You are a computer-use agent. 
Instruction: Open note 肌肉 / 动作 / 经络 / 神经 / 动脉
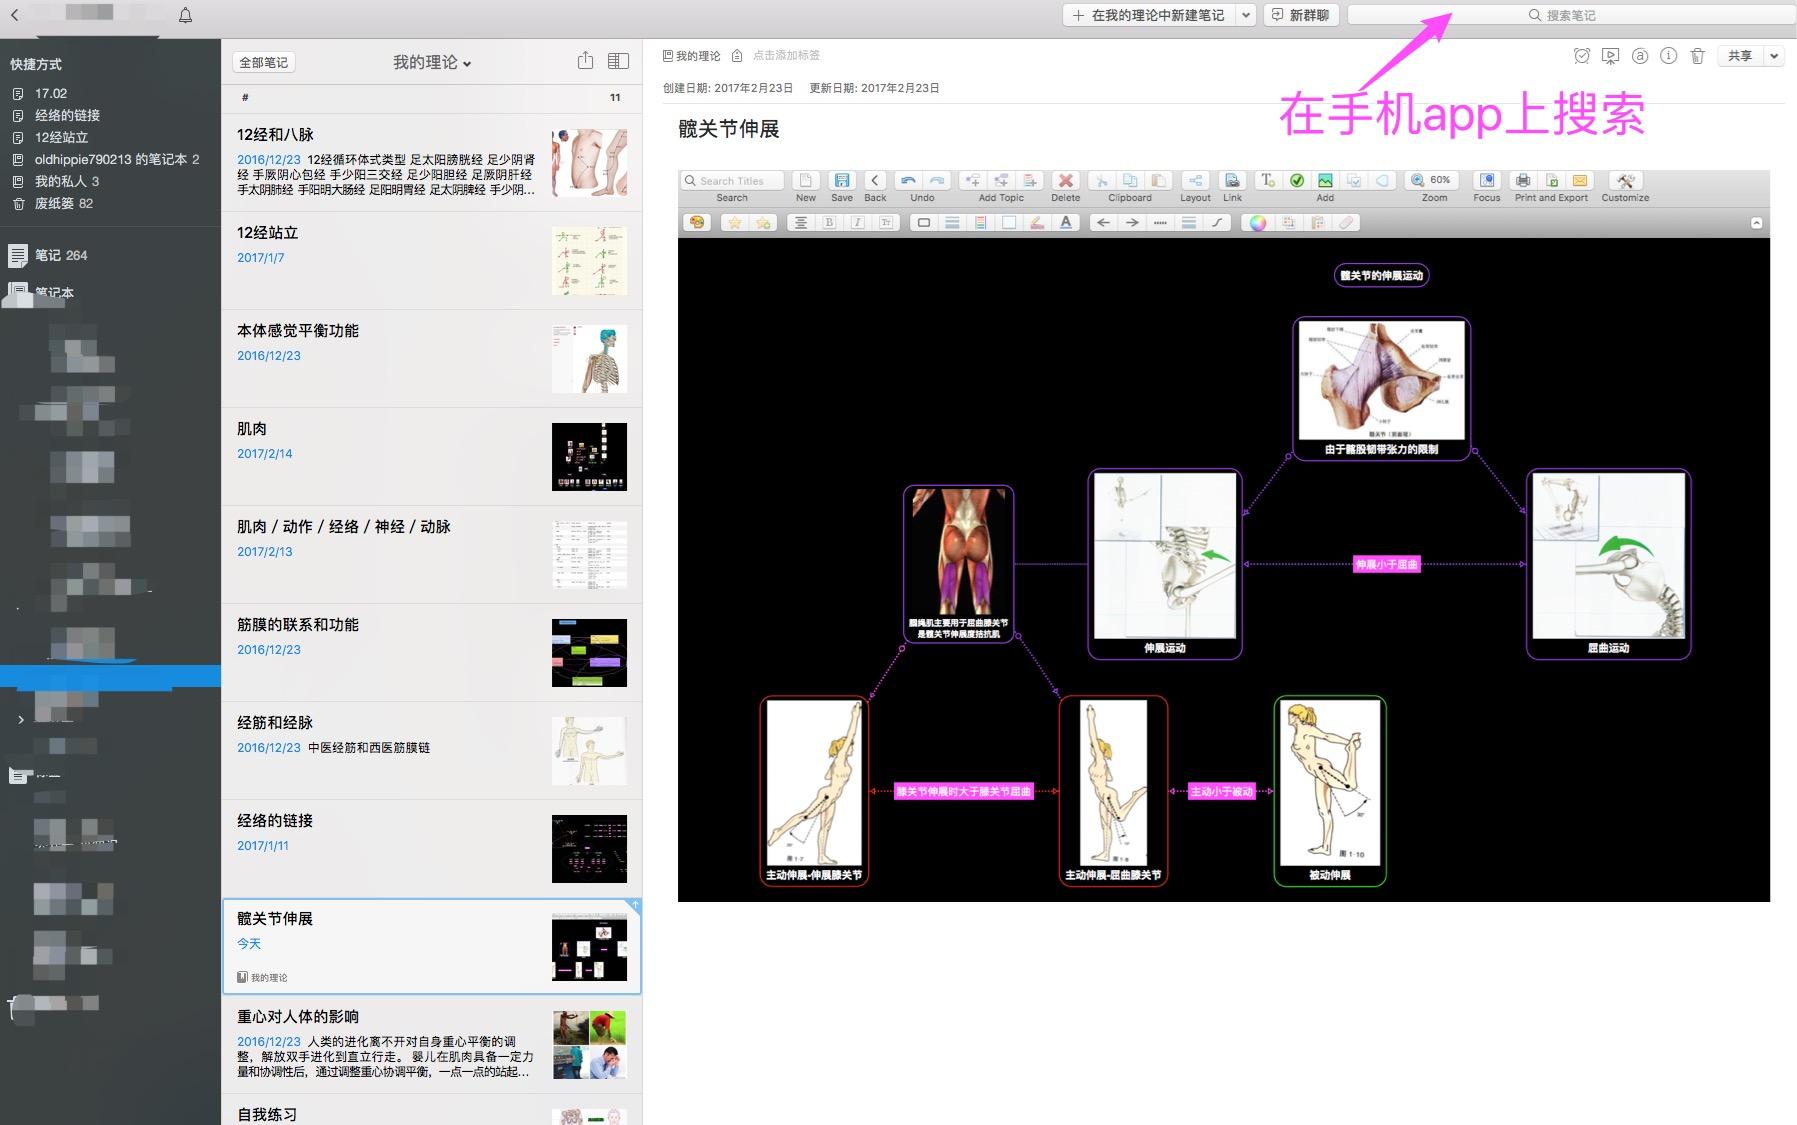click(x=431, y=554)
